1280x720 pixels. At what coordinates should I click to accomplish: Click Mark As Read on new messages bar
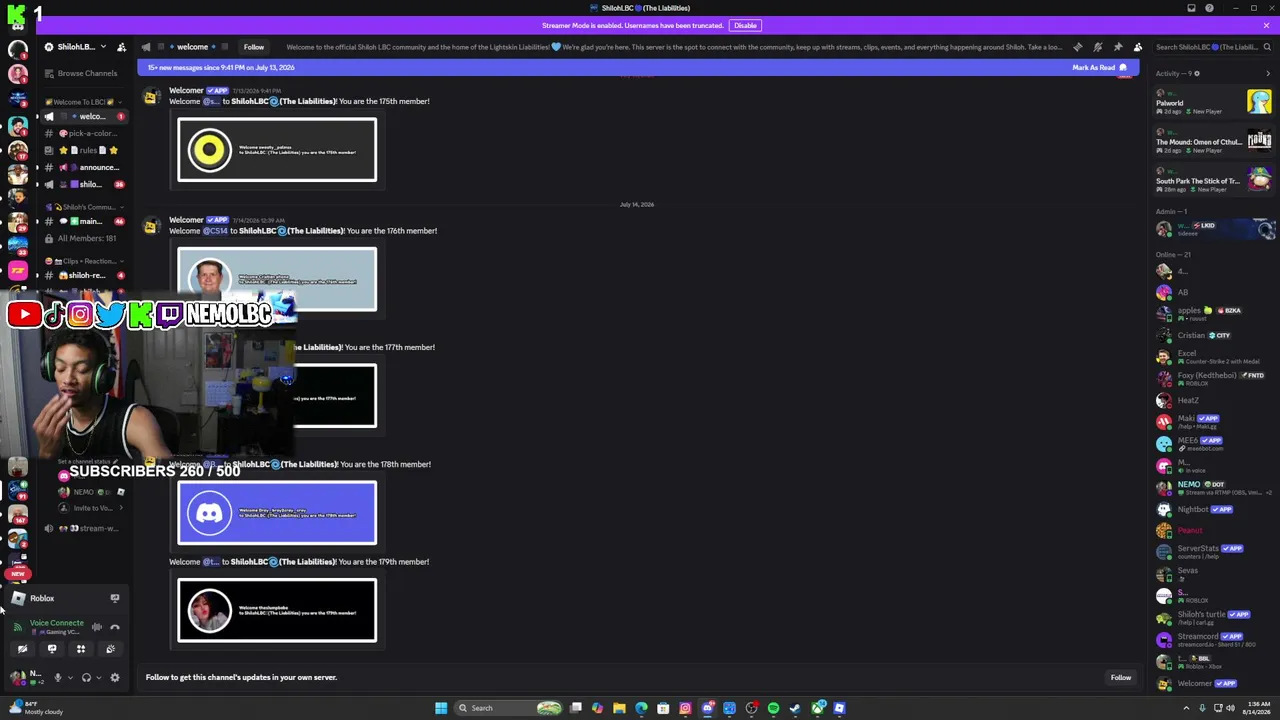tap(1099, 68)
